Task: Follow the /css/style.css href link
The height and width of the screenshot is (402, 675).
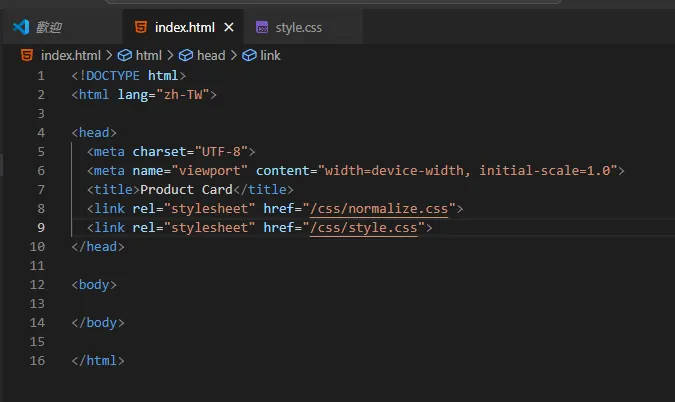Action: pyautogui.click(x=364, y=227)
